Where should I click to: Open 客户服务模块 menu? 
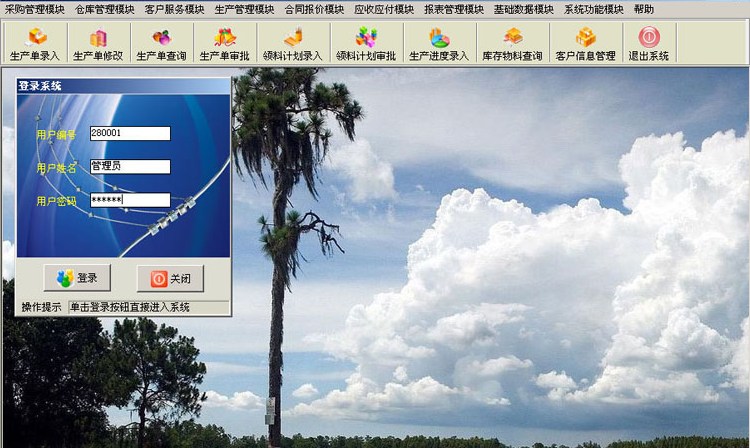174,9
